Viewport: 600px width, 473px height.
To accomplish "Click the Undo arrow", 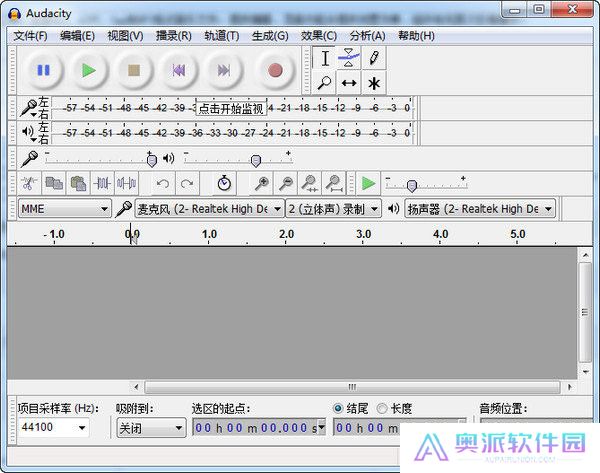I will pyautogui.click(x=163, y=183).
